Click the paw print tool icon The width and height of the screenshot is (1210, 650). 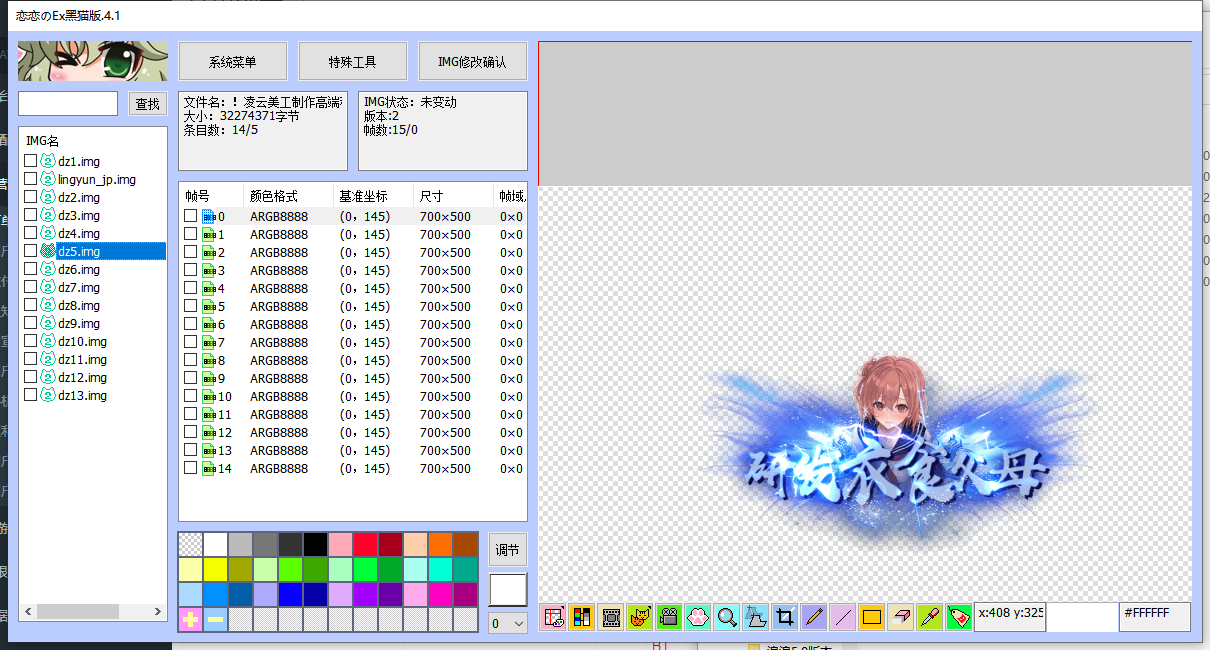coord(698,617)
